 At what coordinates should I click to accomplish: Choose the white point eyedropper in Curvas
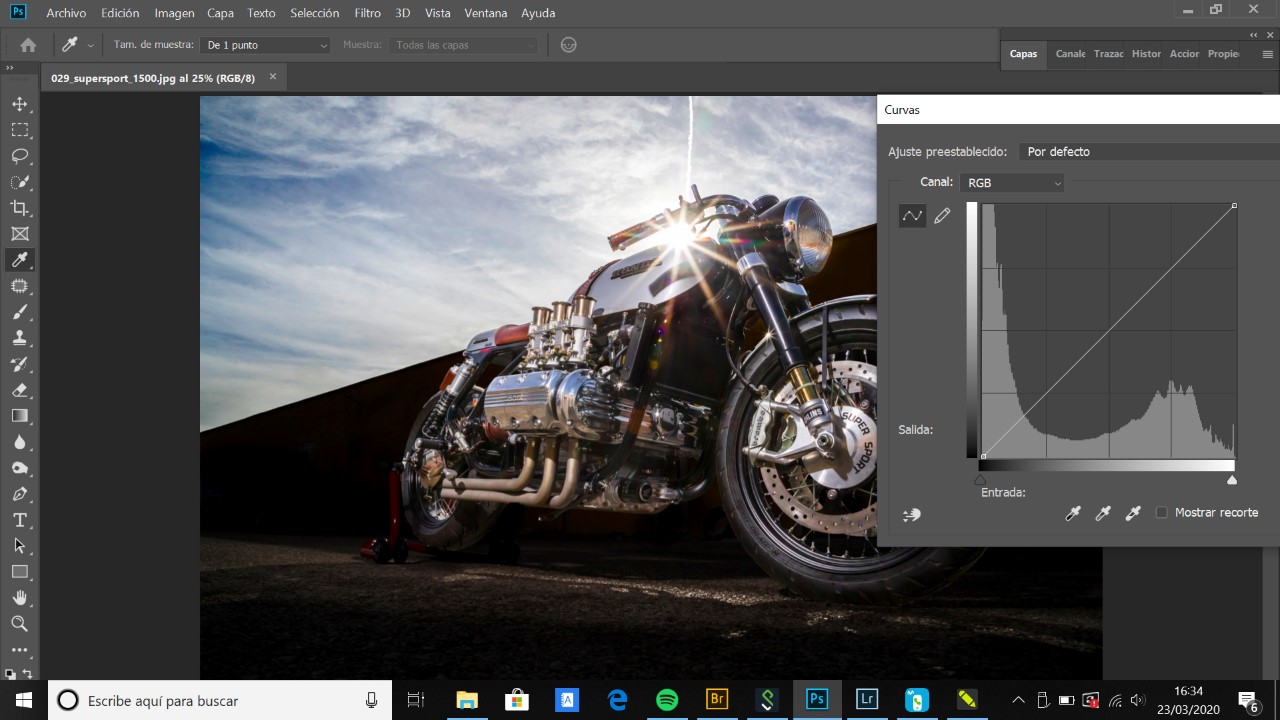(x=1133, y=513)
